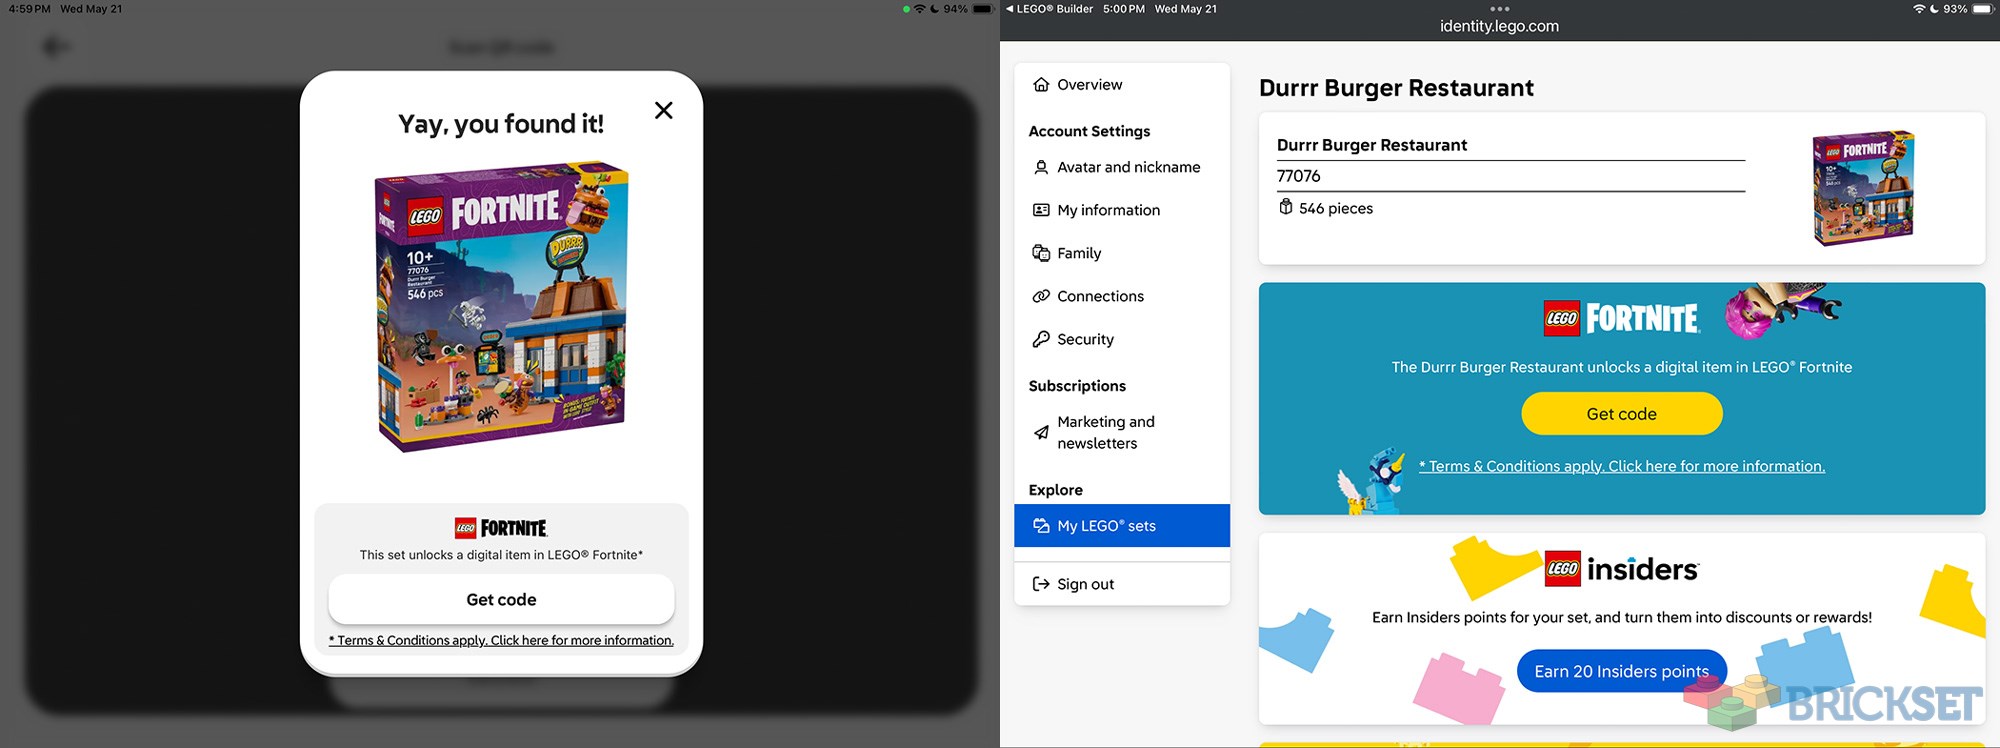Tap the 'Subscriptions' section header
Image resolution: width=2000 pixels, height=748 pixels.
[x=1077, y=386]
